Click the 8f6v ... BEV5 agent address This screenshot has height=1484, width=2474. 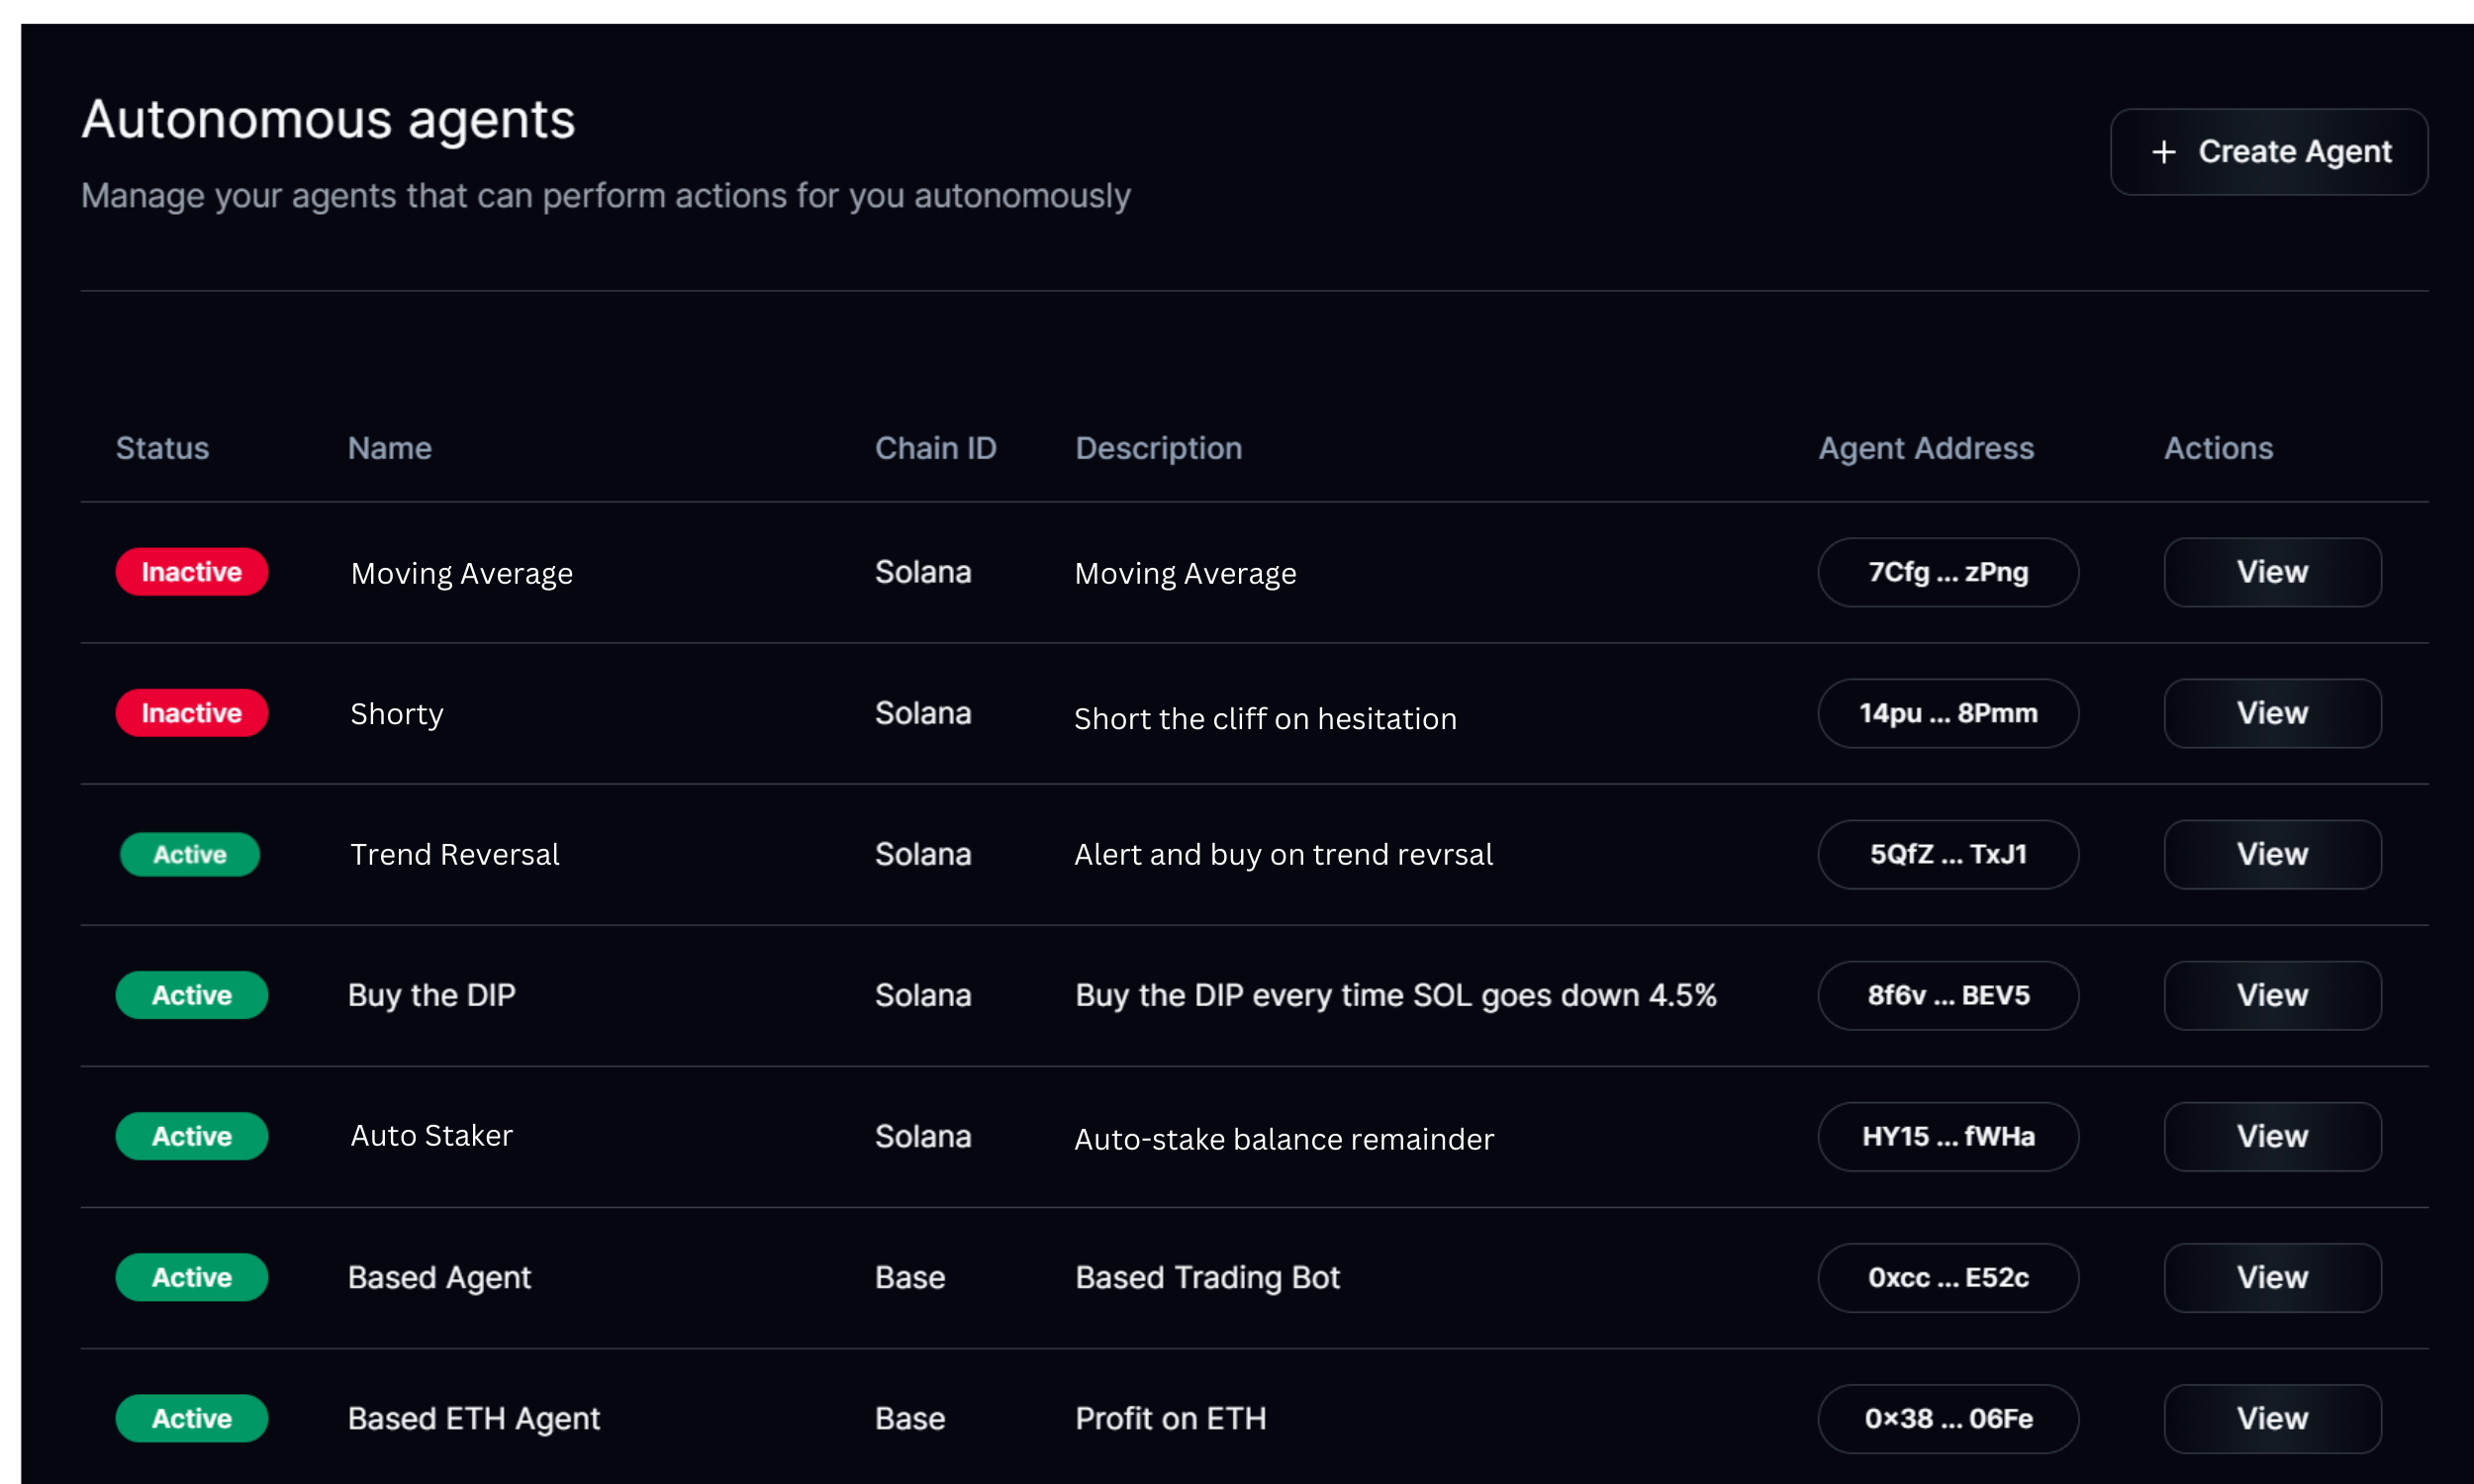tap(1947, 995)
